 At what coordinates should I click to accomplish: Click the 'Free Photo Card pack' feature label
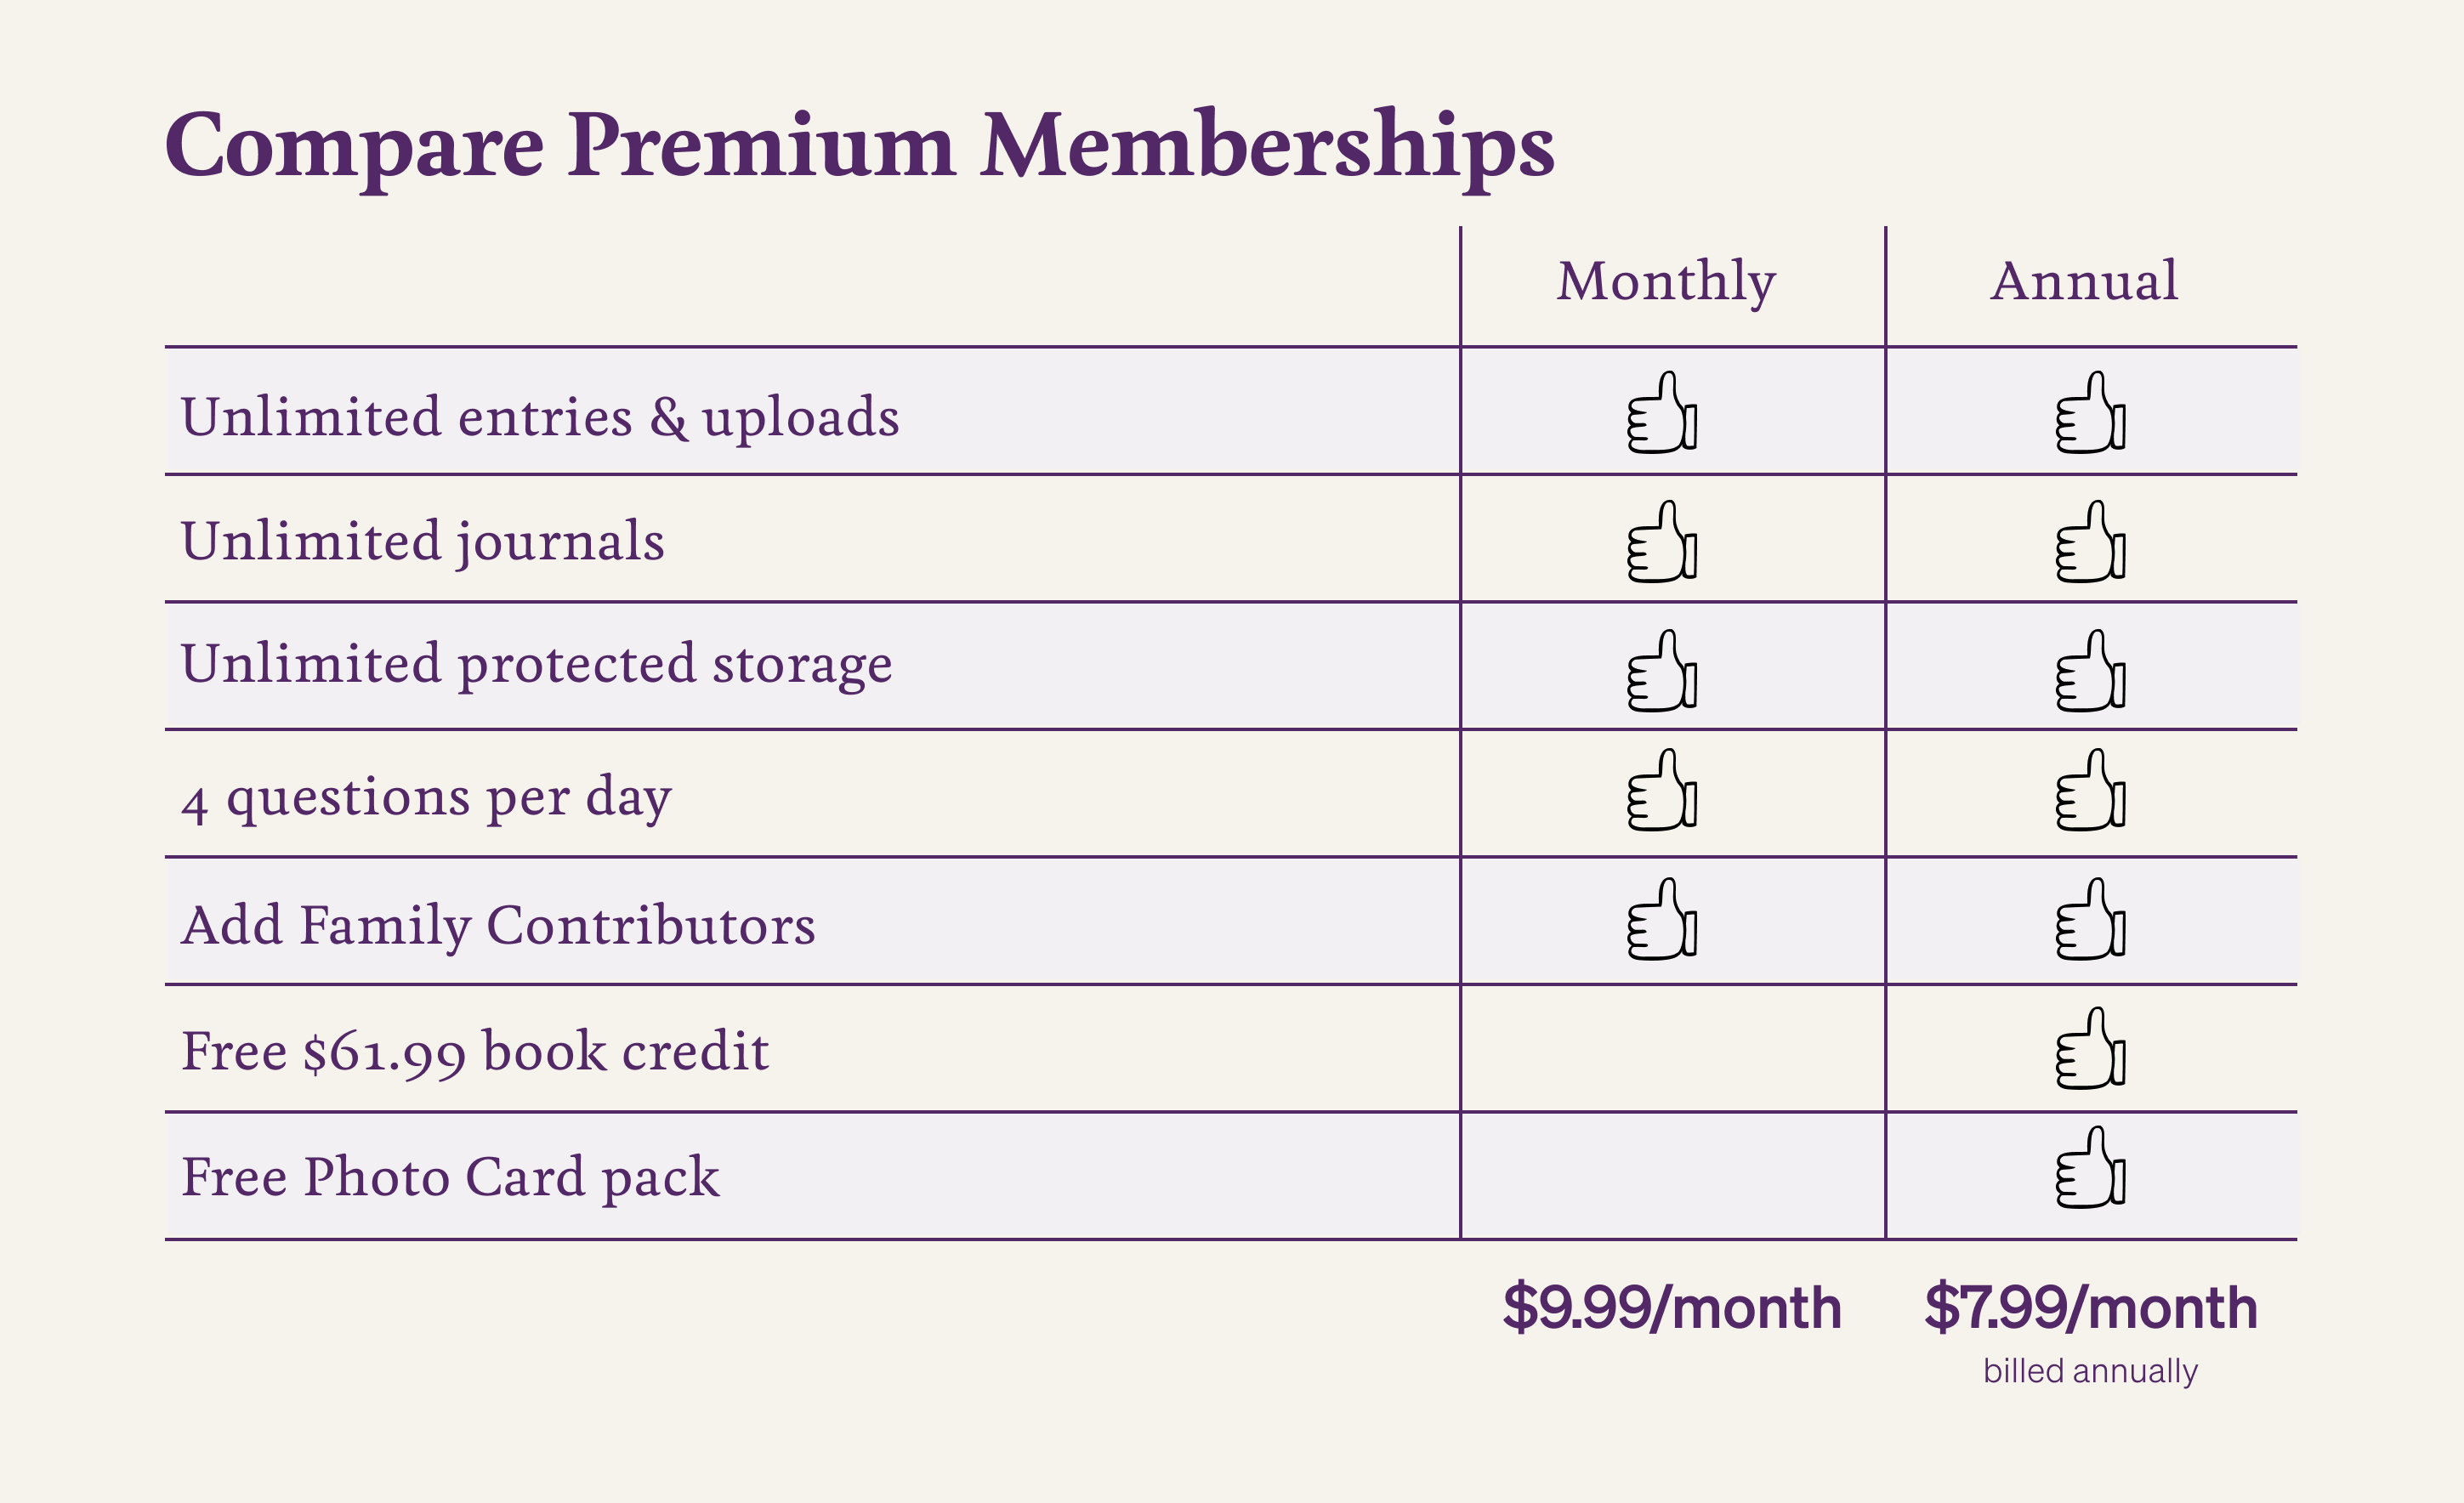[450, 1177]
